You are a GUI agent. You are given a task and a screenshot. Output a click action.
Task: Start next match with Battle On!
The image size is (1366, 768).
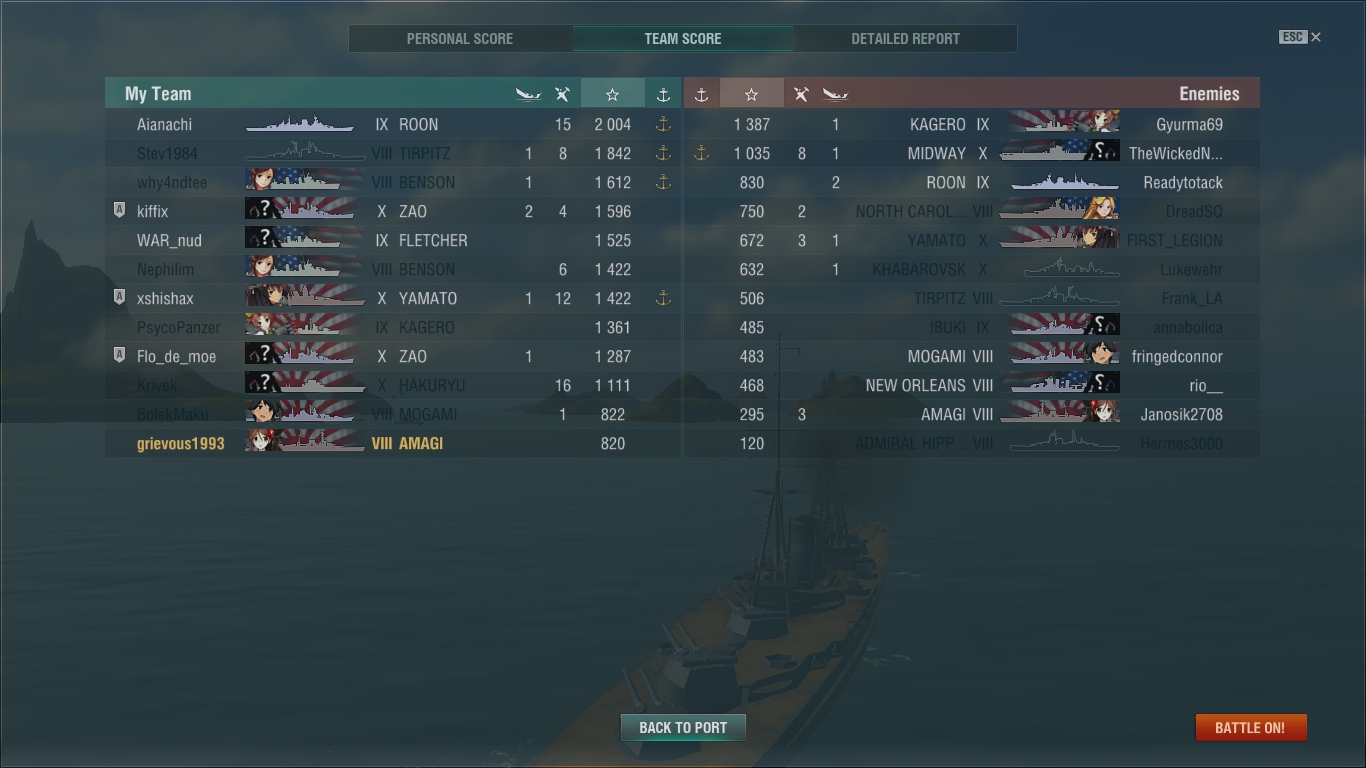pyautogui.click(x=1250, y=727)
